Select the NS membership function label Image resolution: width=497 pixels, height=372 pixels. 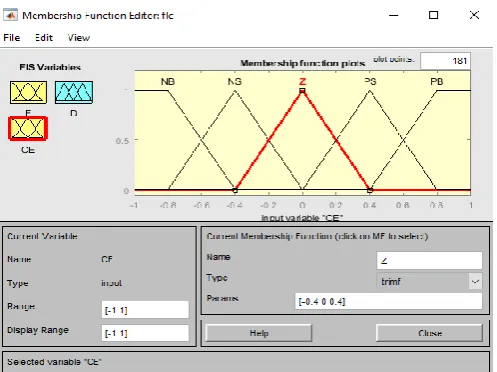(x=235, y=82)
